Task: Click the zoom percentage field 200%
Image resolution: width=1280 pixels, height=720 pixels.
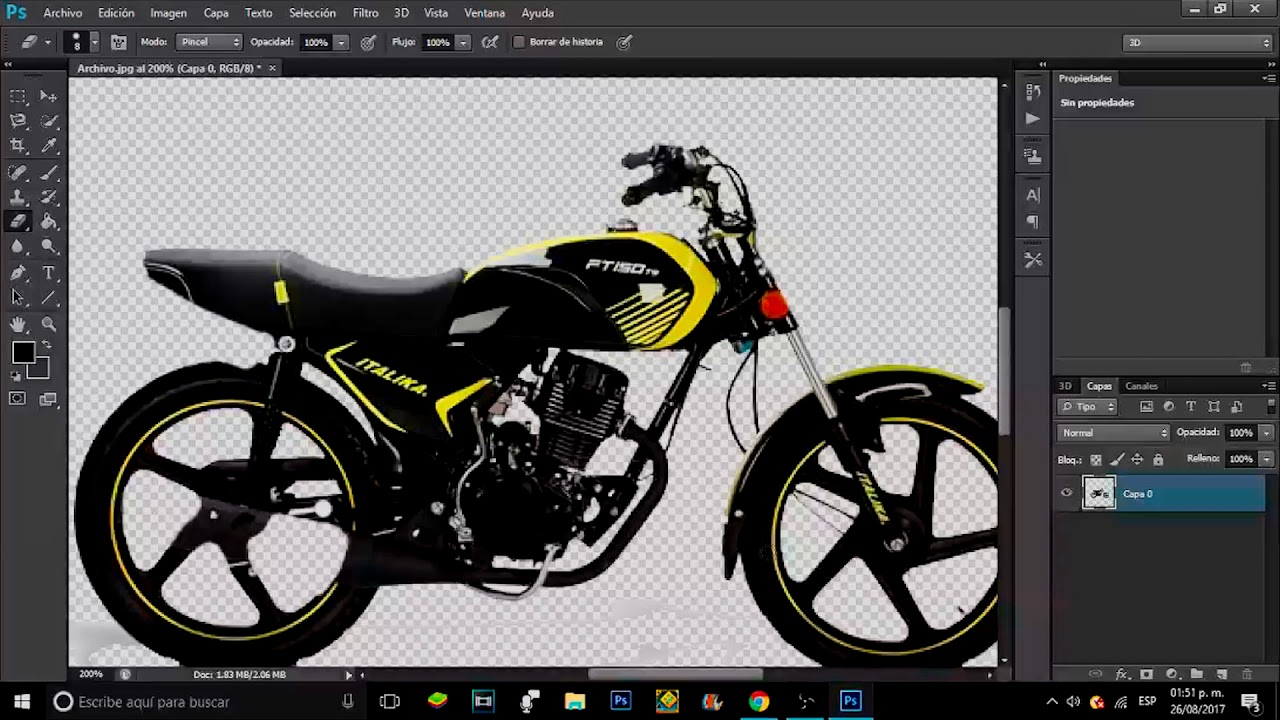Action: pyautogui.click(x=91, y=674)
